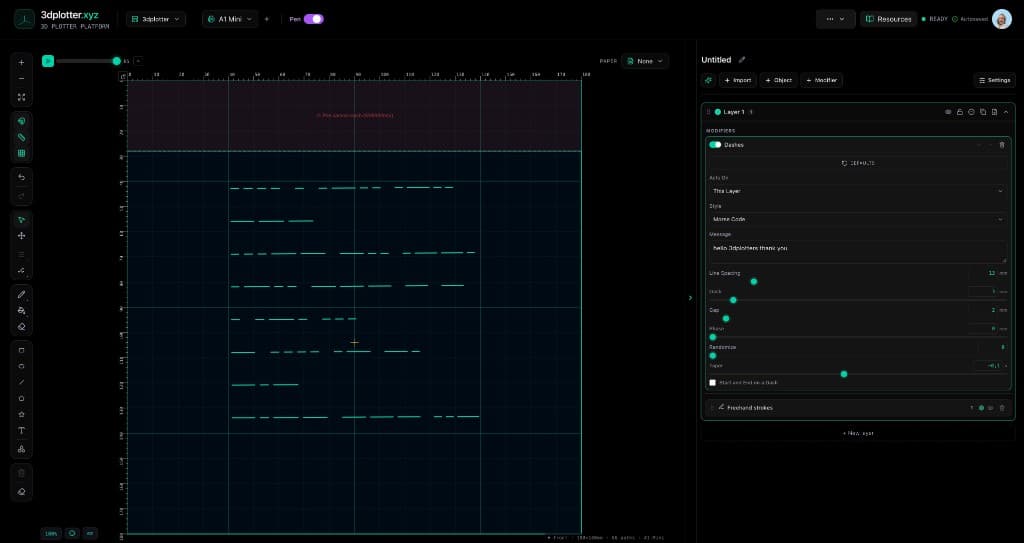Click the Line Spacing value field
The image size is (1024, 543).
(x=983, y=273)
